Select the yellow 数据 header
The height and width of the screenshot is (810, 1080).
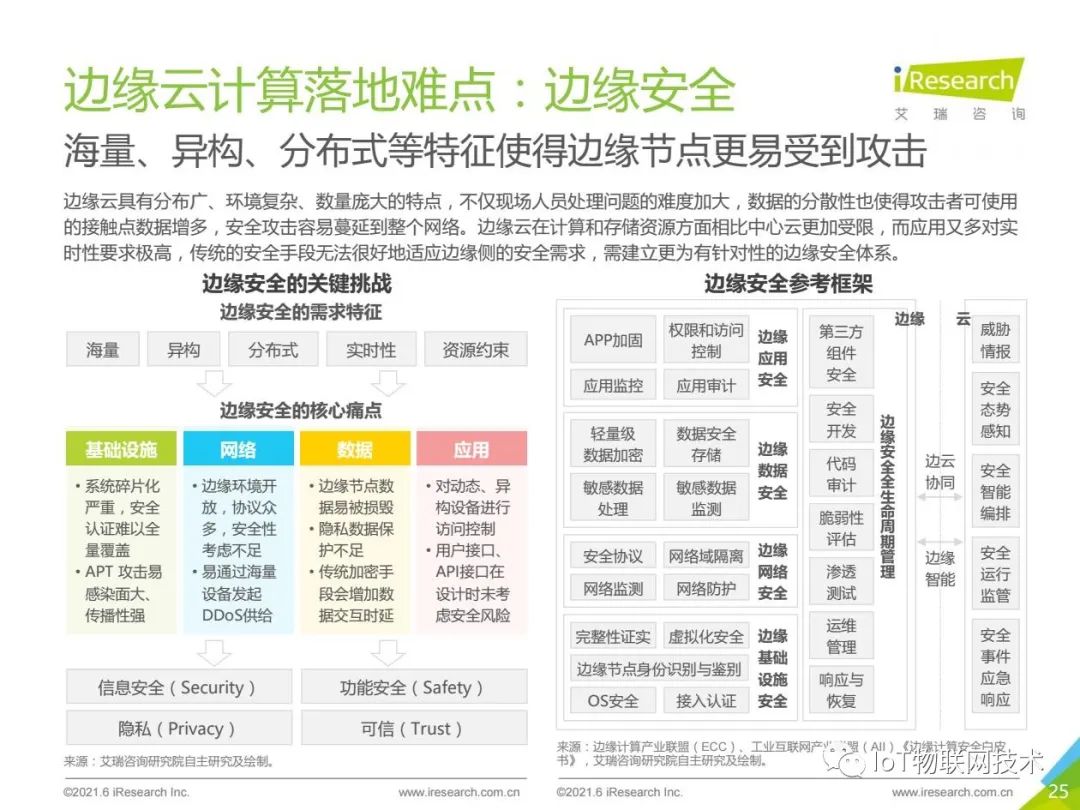(355, 449)
